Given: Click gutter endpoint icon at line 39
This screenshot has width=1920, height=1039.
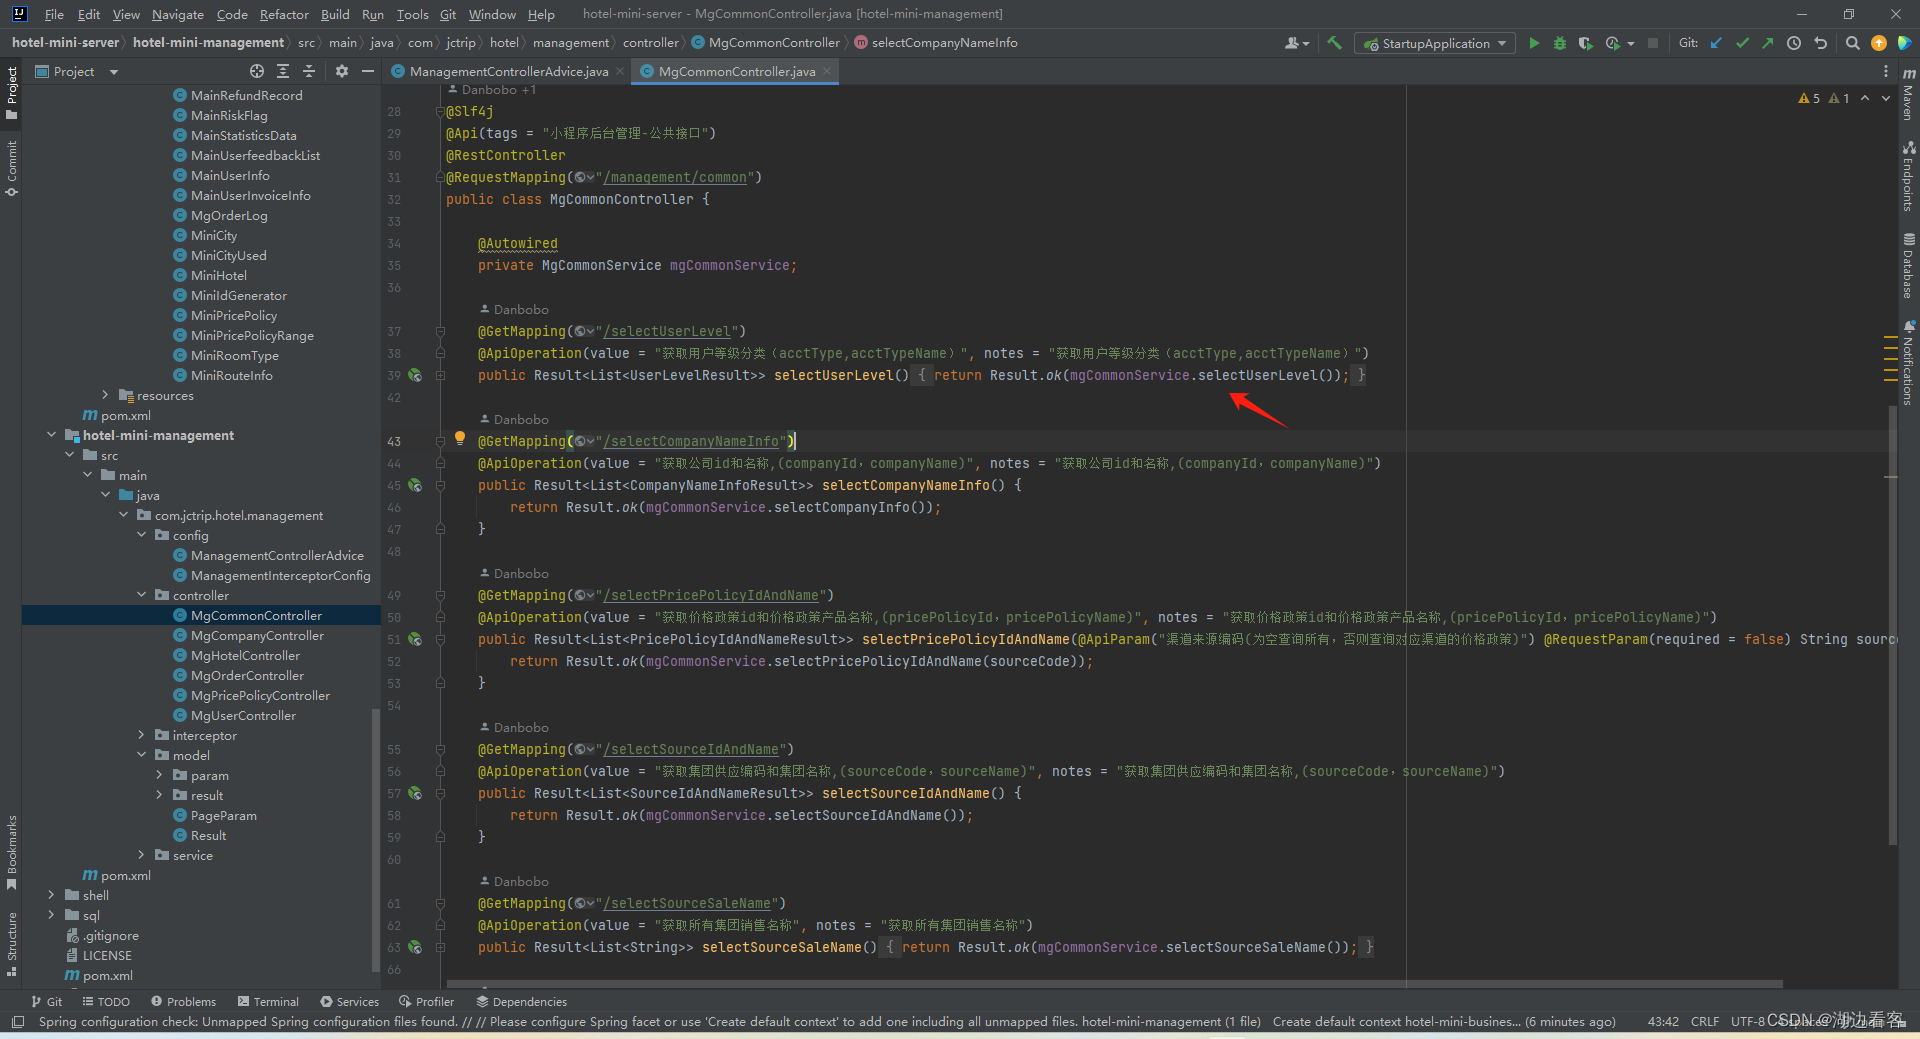Looking at the screenshot, I should (415, 376).
